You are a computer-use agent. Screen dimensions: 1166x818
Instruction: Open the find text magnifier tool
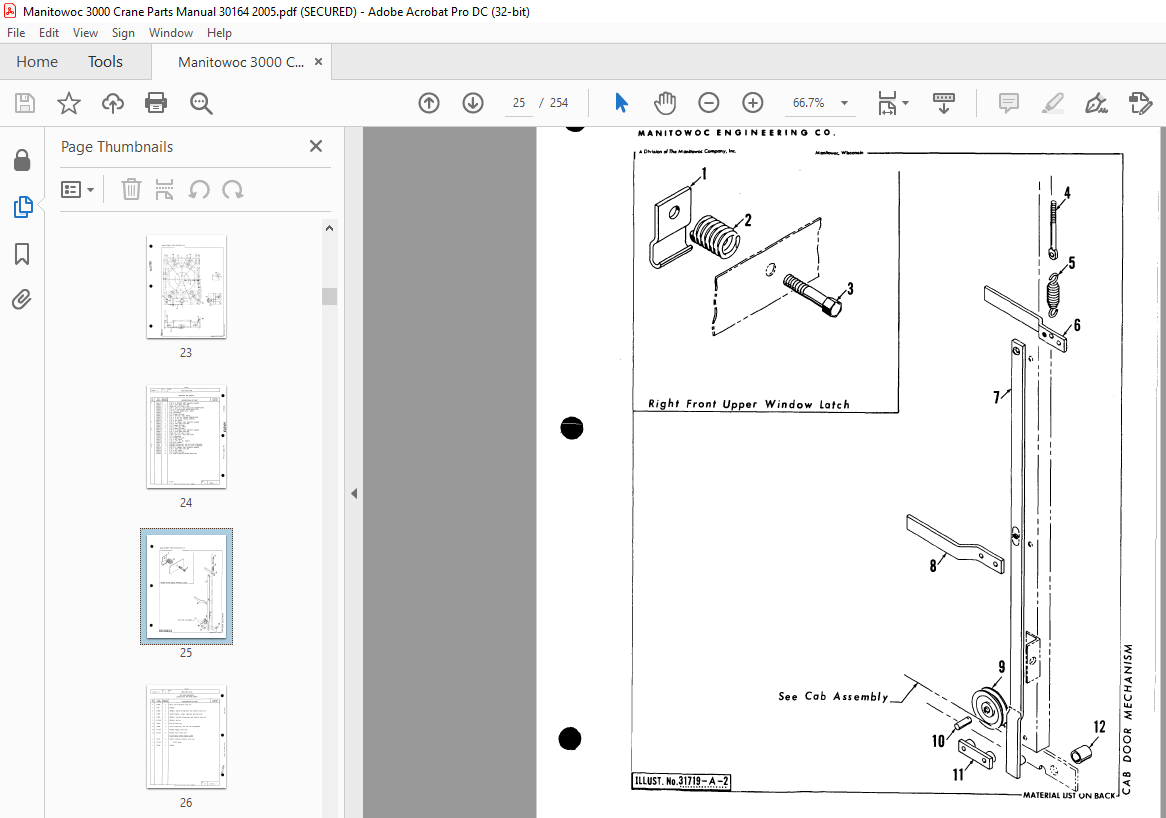[201, 103]
